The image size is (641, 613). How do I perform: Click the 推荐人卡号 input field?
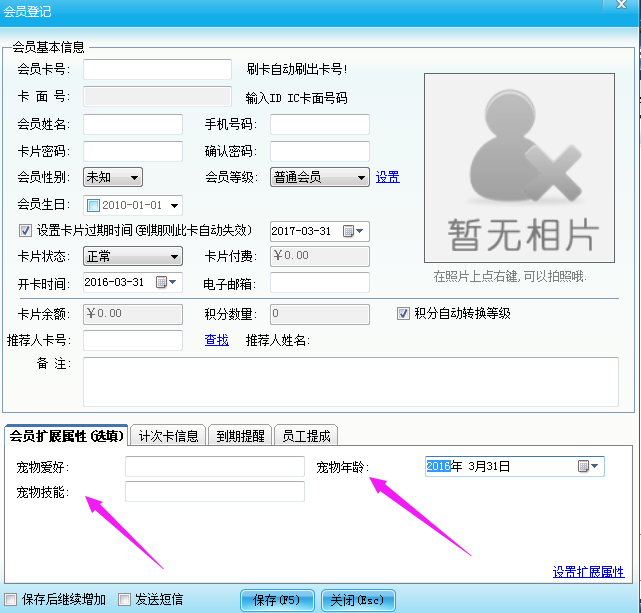[133, 340]
